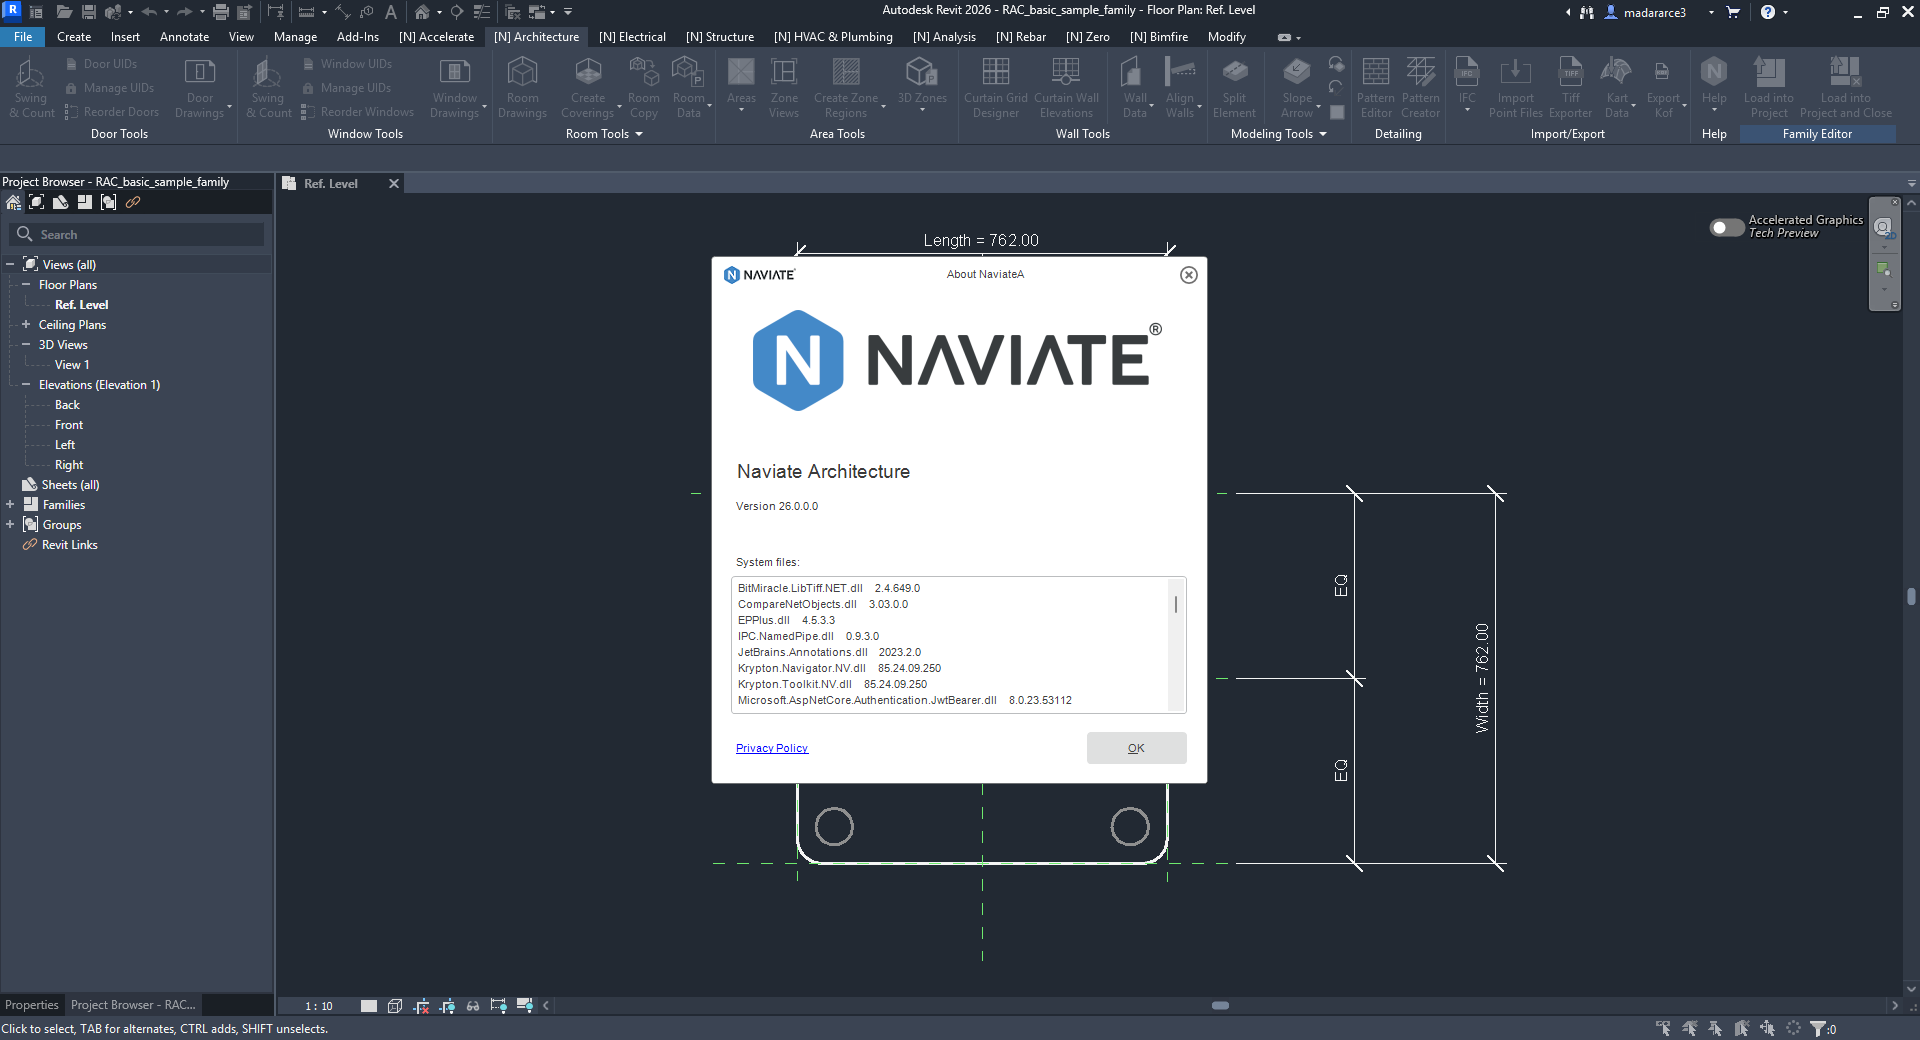Image resolution: width=1920 pixels, height=1040 pixels.
Task: Open the Door Drawings tool
Action: tap(200, 88)
